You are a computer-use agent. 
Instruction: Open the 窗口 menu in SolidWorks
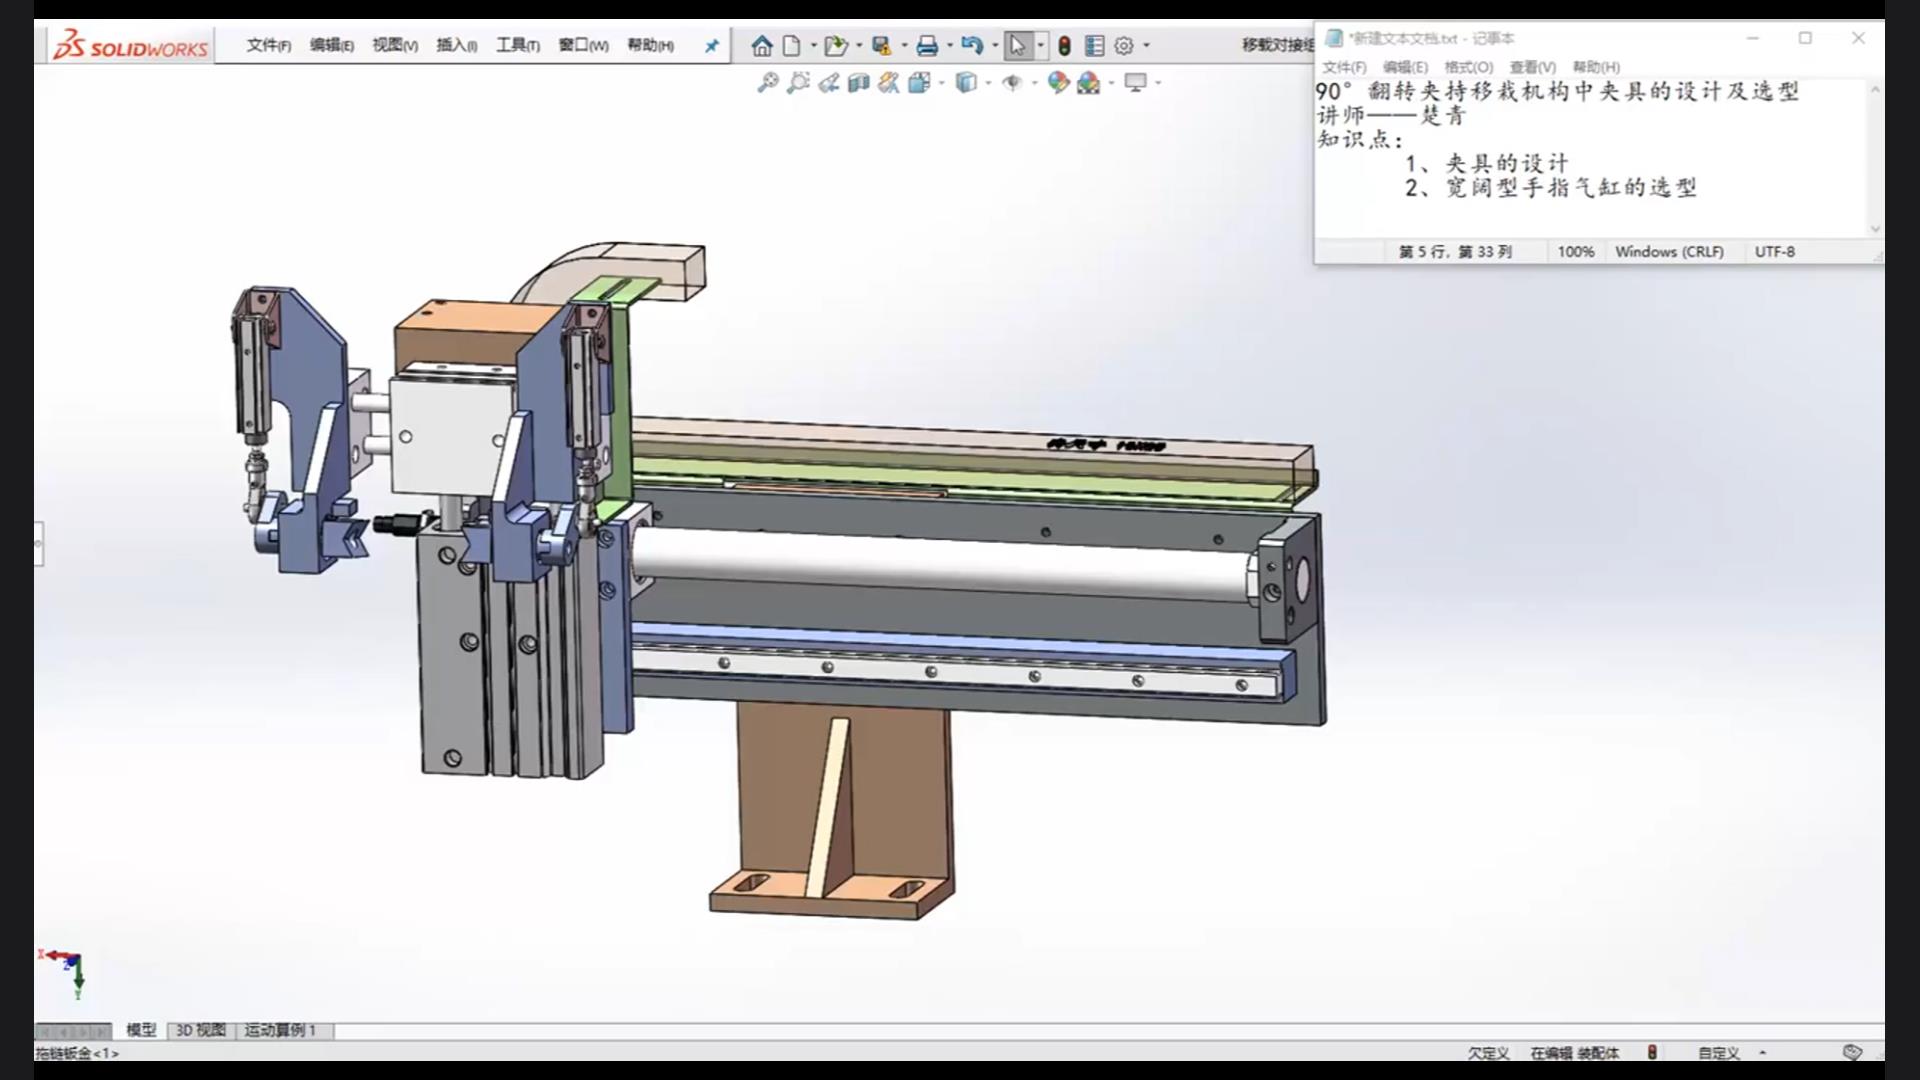pyautogui.click(x=583, y=45)
